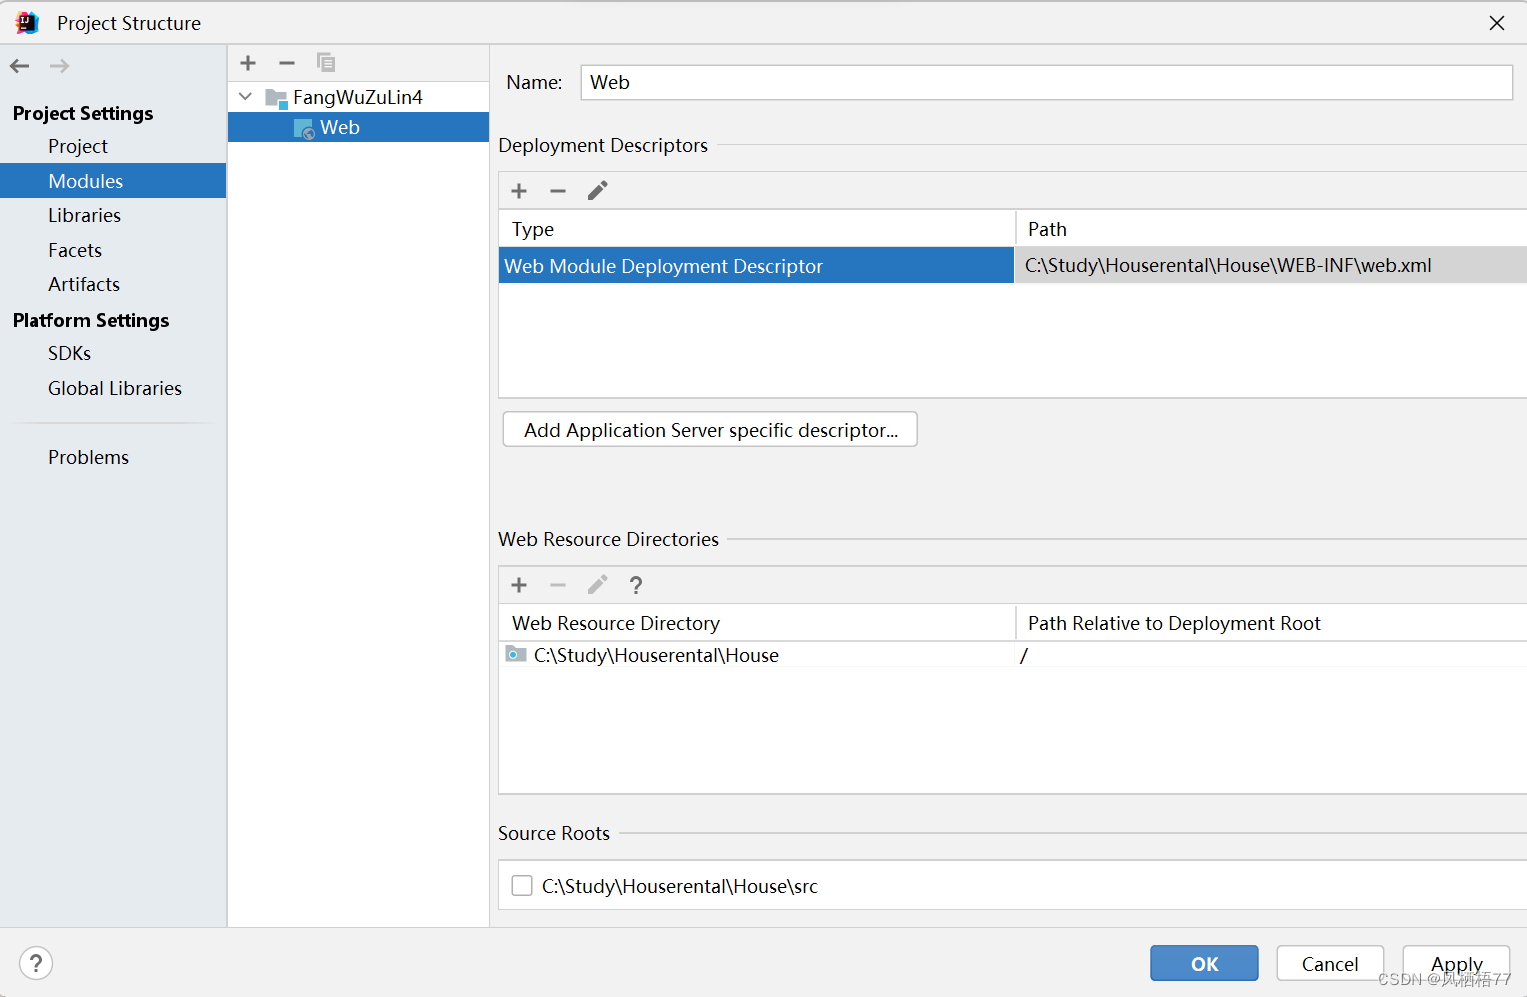
Task: Edit the deployment descriptor using the pencil icon
Action: pos(596,190)
